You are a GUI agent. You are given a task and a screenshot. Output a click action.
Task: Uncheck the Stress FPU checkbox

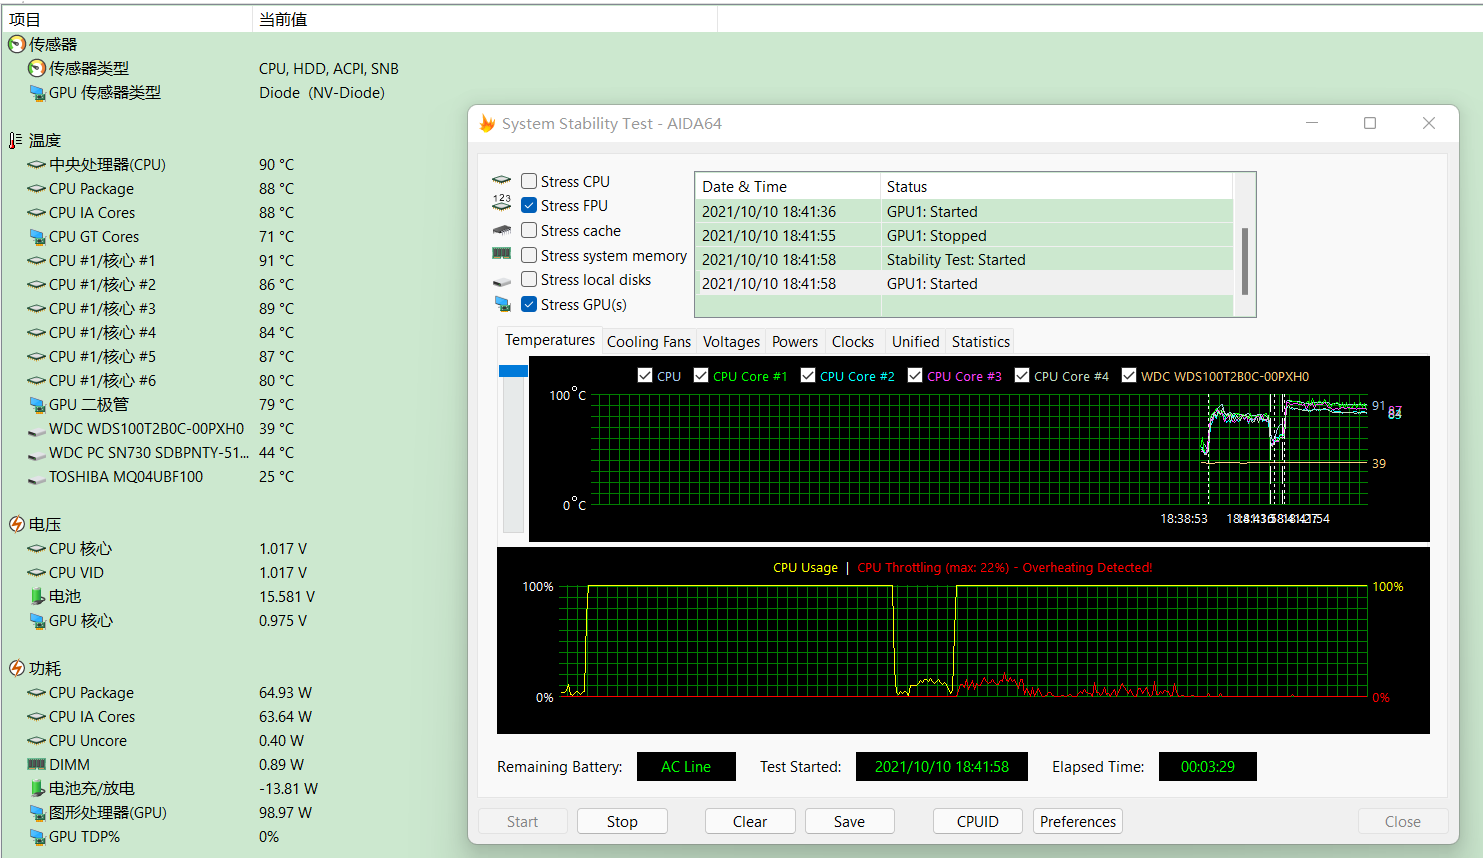click(529, 205)
